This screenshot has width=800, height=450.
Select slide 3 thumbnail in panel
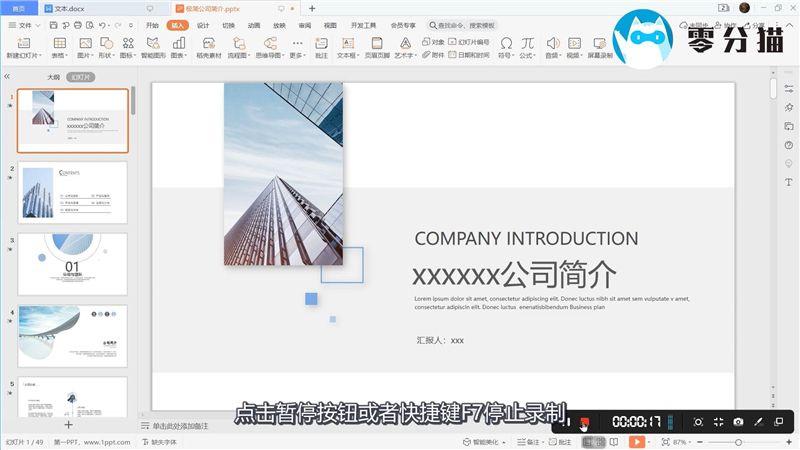click(73, 264)
